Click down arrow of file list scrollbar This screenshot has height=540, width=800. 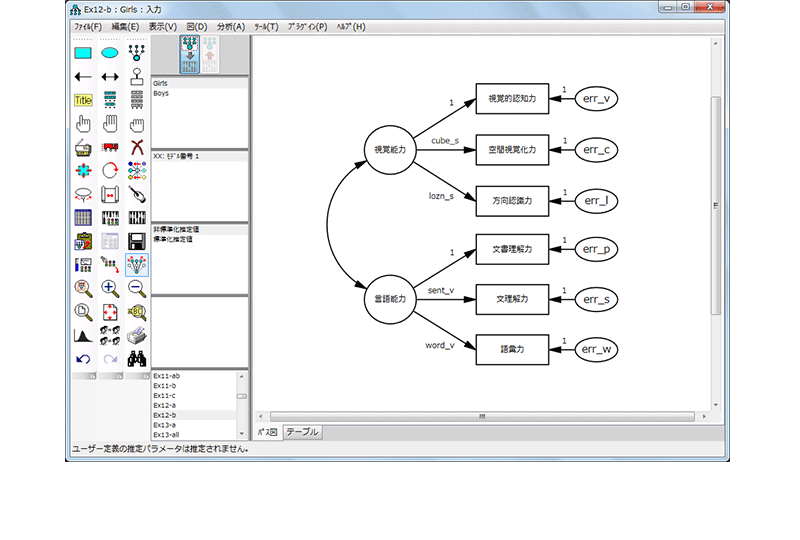point(241,435)
